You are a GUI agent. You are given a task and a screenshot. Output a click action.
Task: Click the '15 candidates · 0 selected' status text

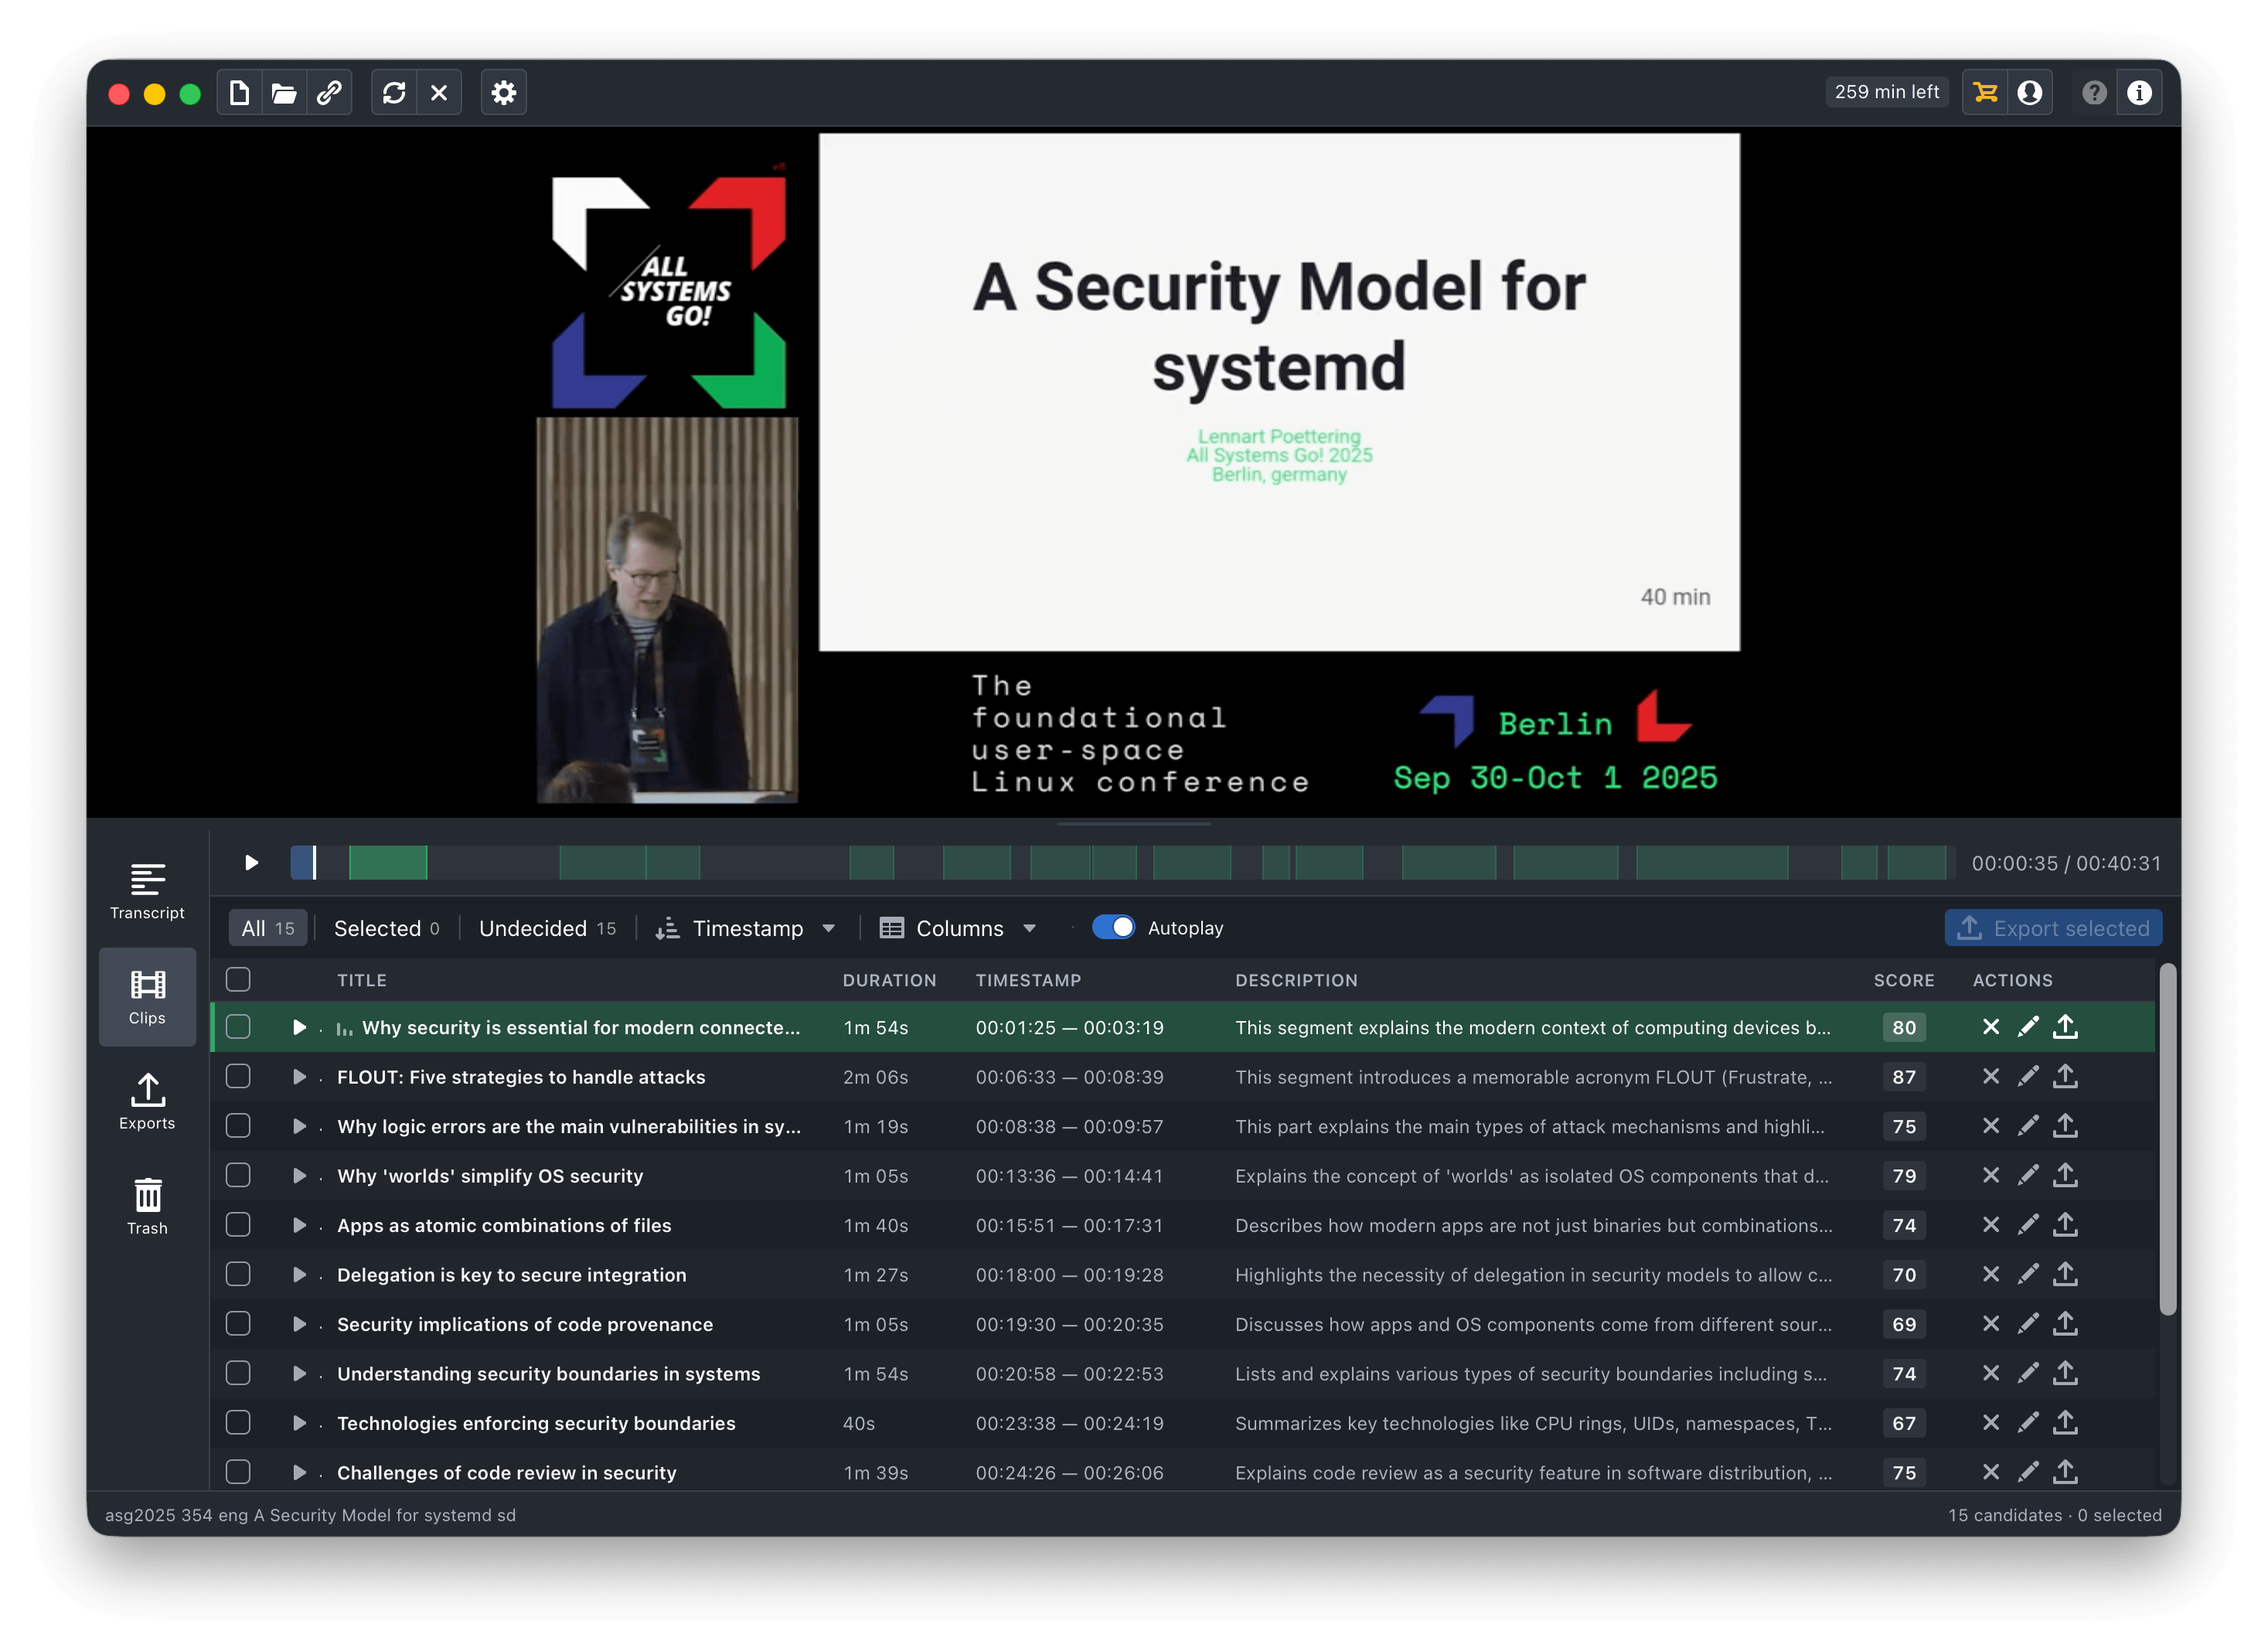tap(2054, 1515)
